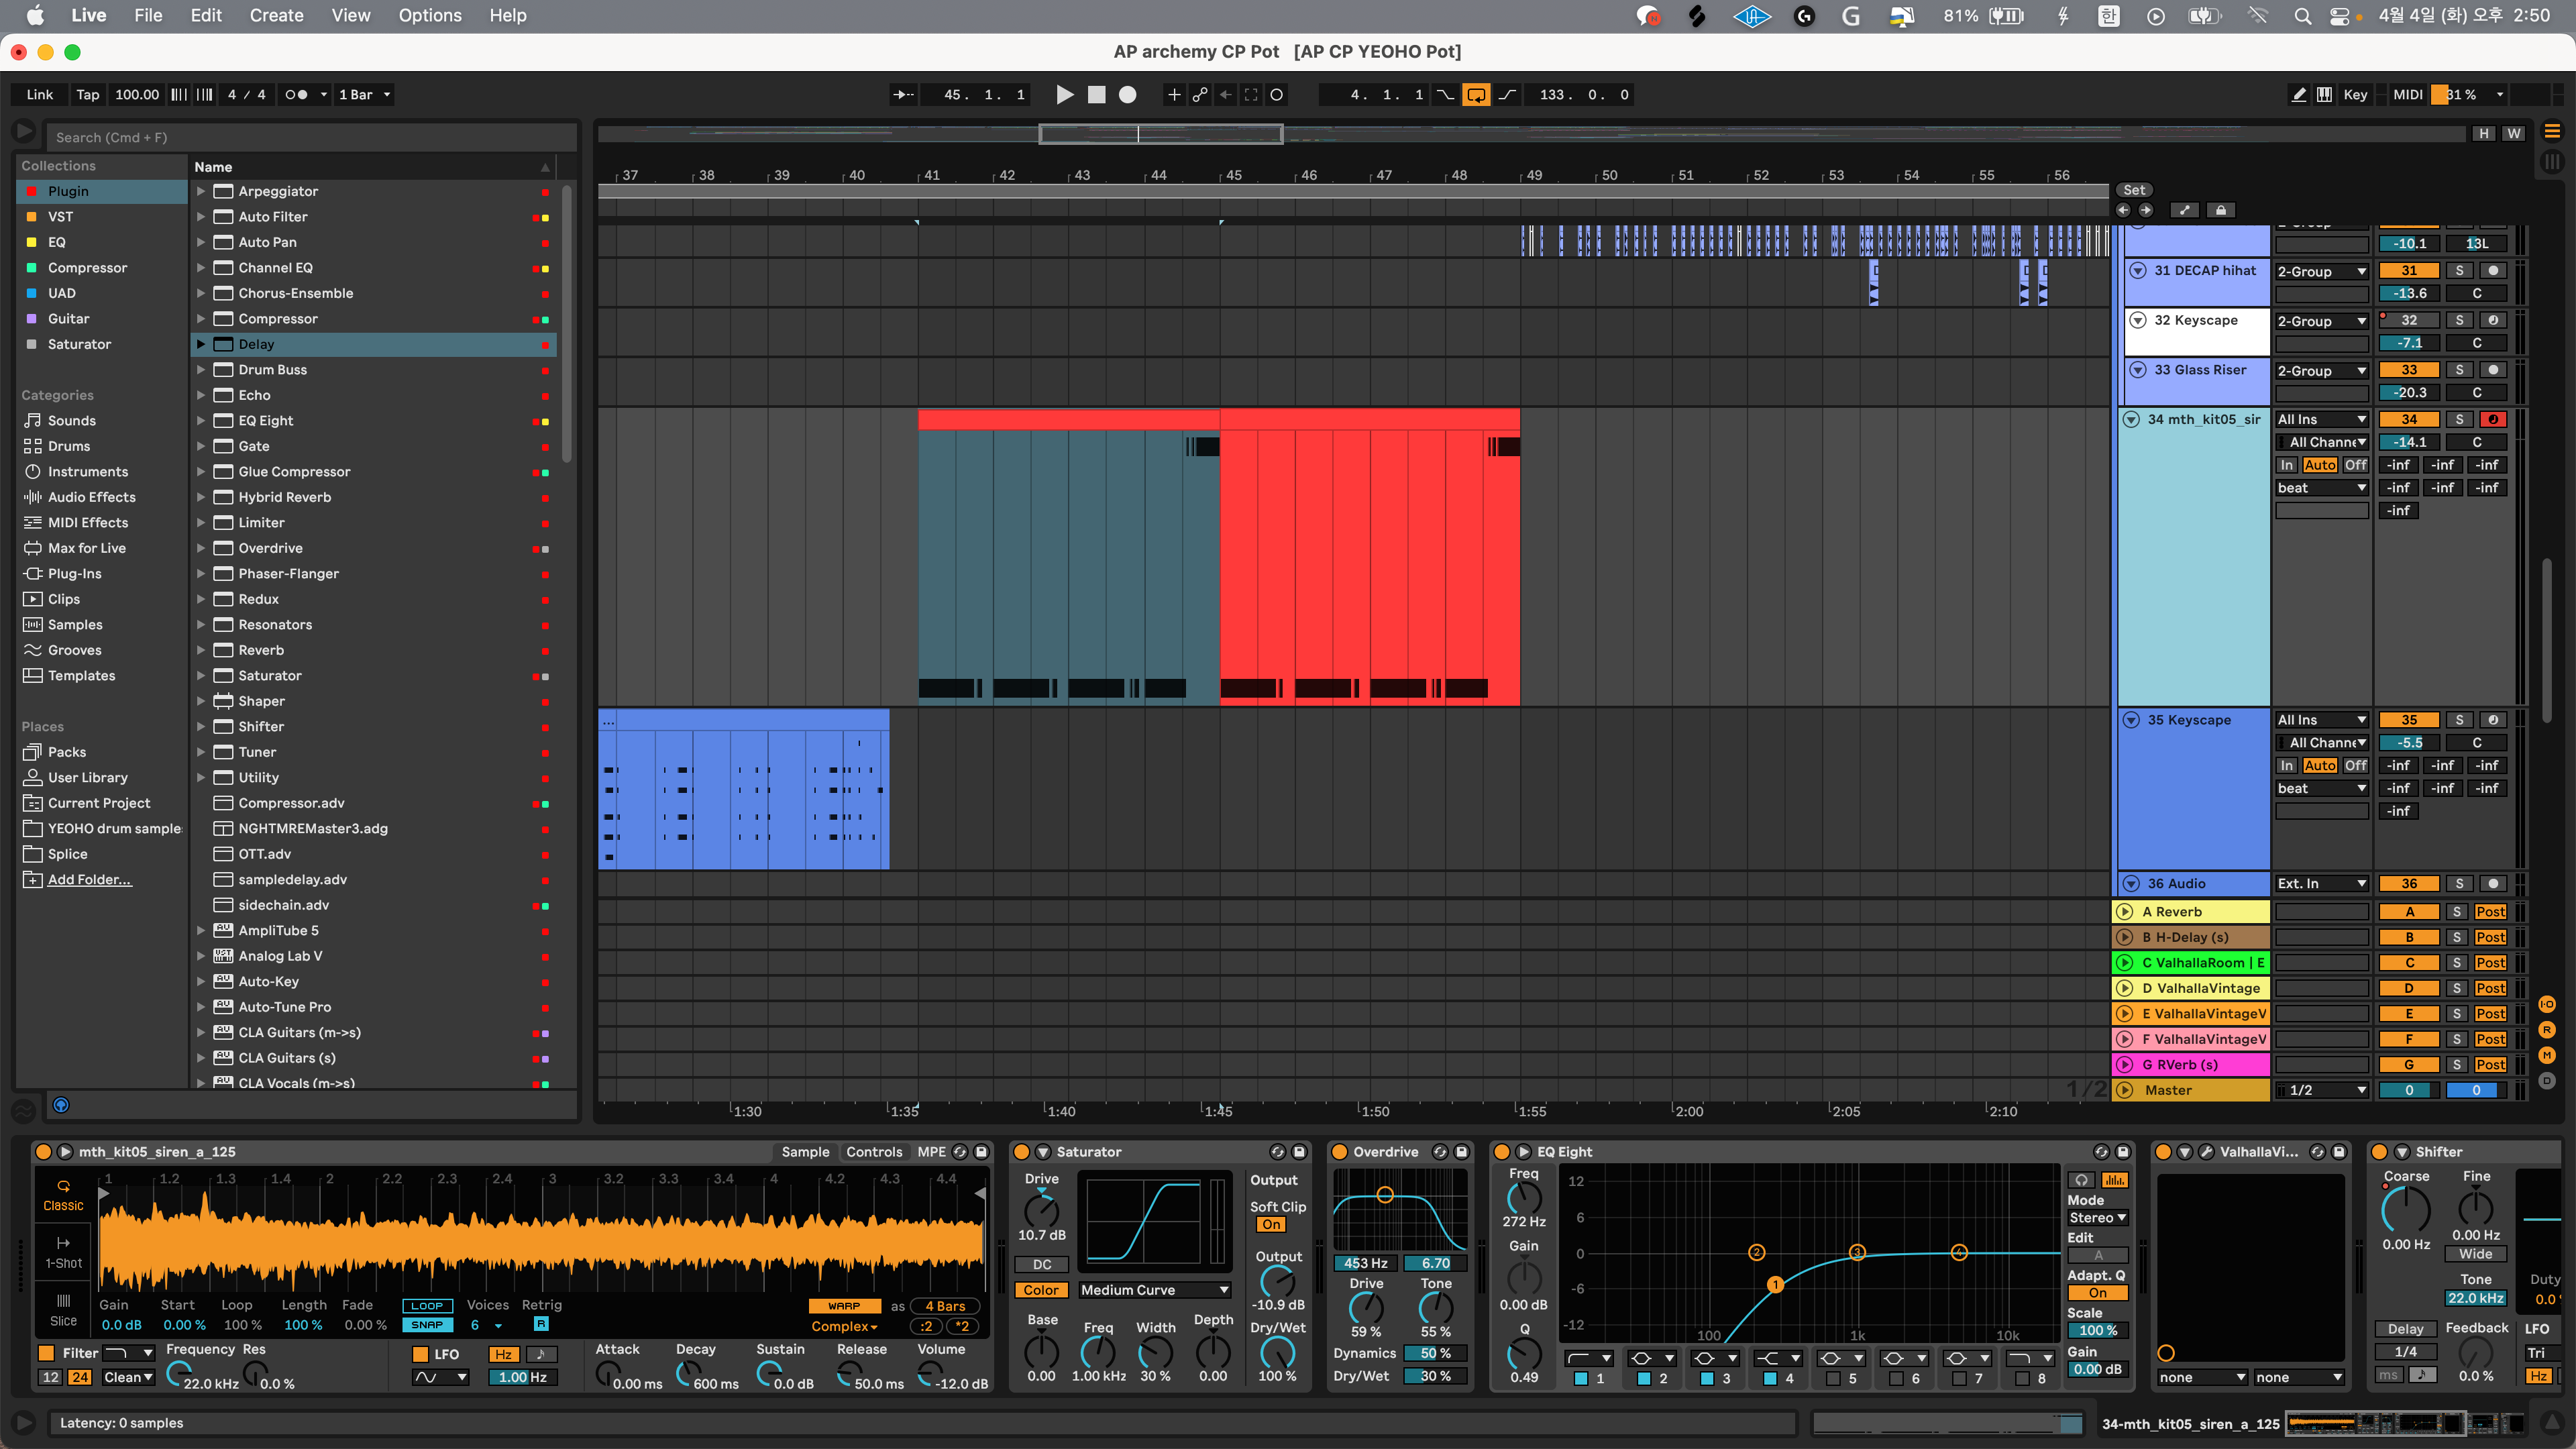Click the Follow playback arrow icon
The width and height of the screenshot is (2576, 1449).
903,95
